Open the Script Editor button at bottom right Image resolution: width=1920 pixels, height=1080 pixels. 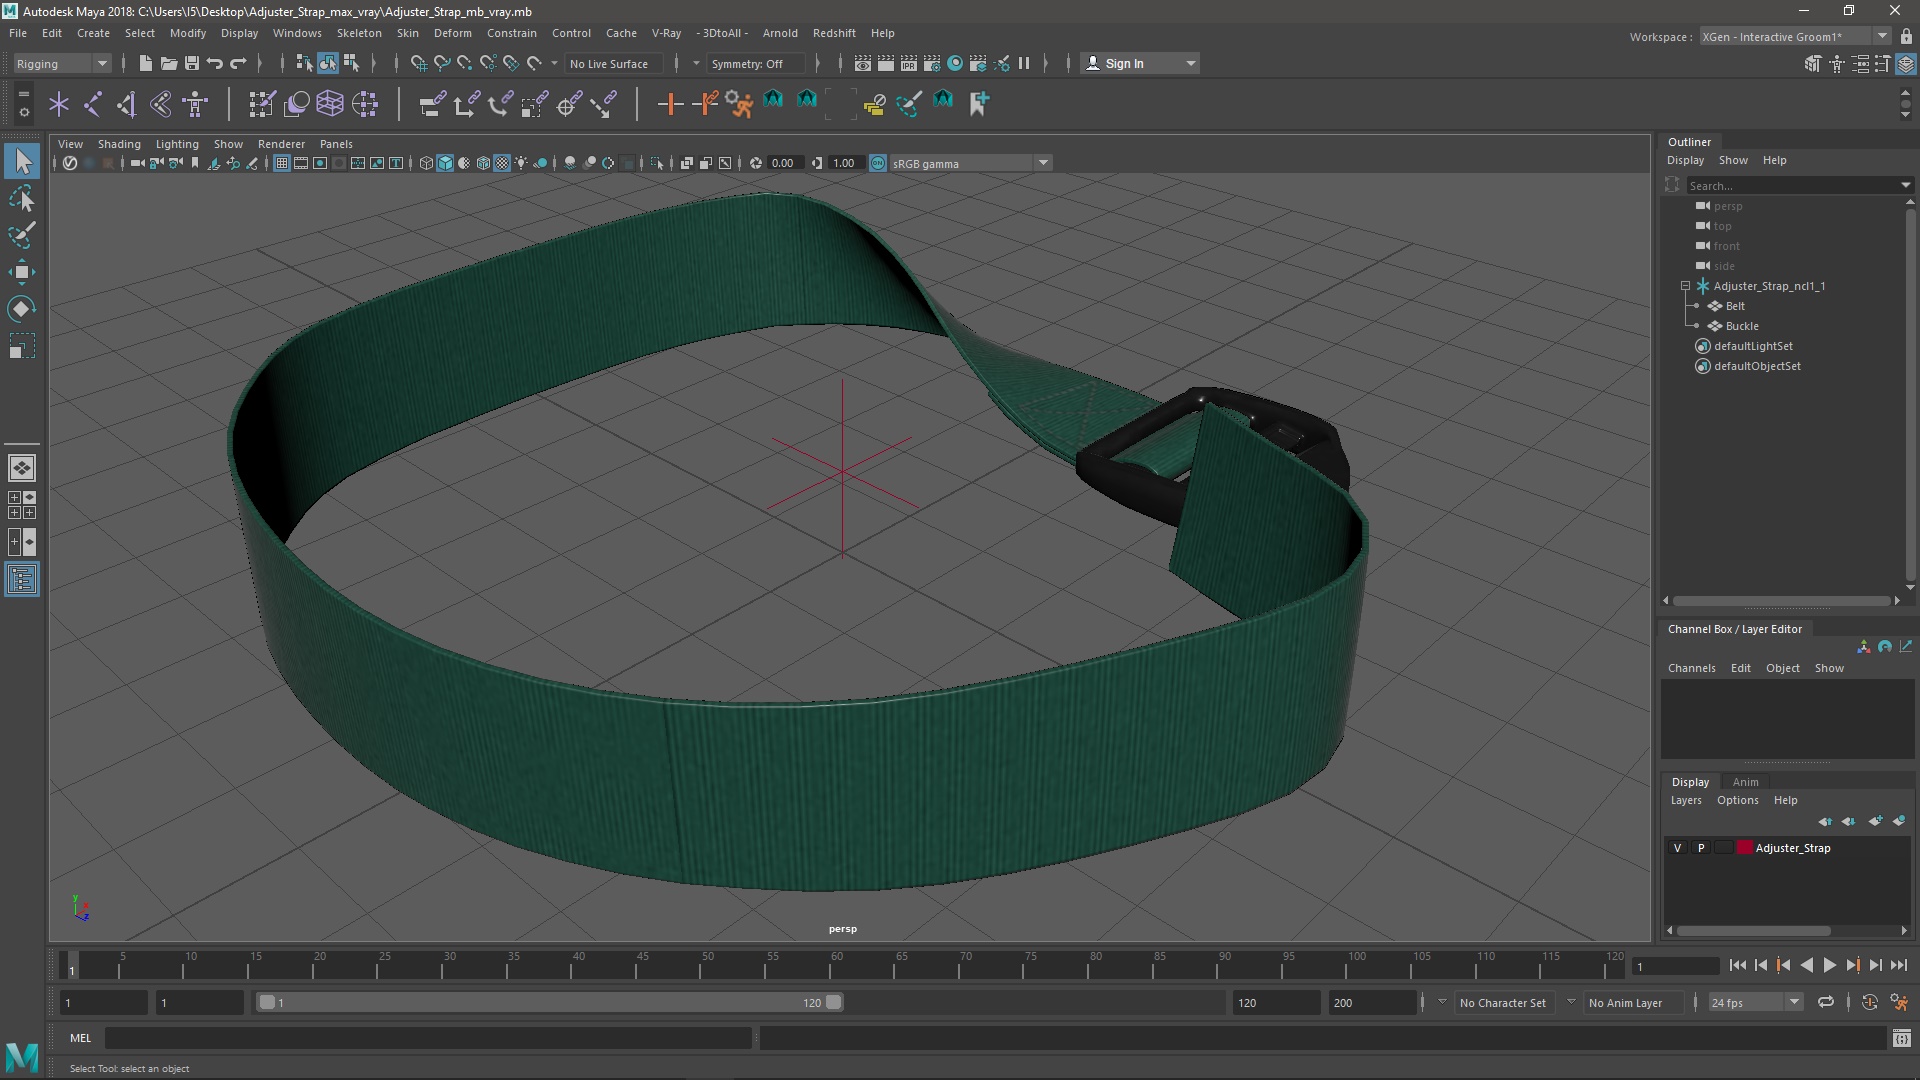point(1901,1039)
